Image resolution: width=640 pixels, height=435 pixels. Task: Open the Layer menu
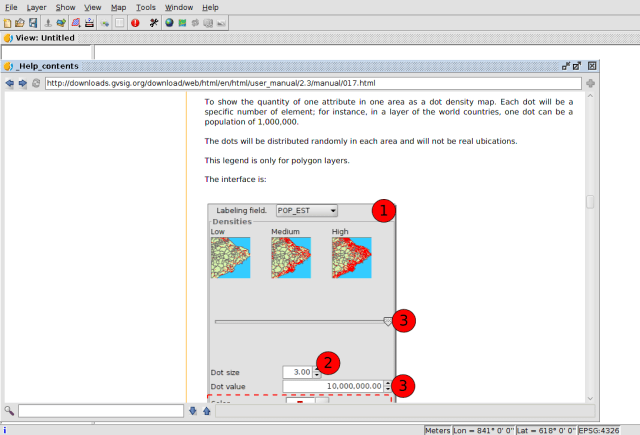[x=36, y=7]
